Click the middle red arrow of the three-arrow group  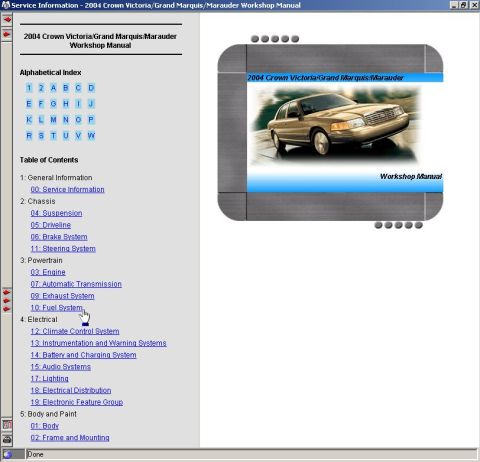(7, 301)
